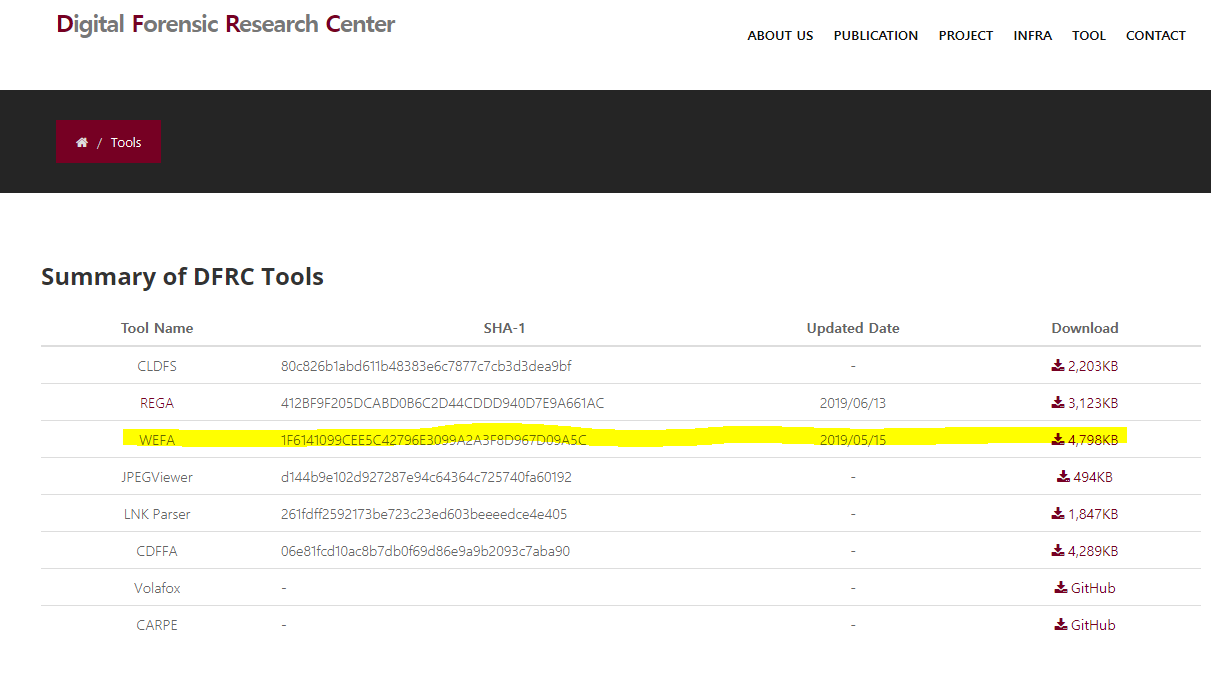Click the JPEGViewer download icon

(x=1064, y=477)
